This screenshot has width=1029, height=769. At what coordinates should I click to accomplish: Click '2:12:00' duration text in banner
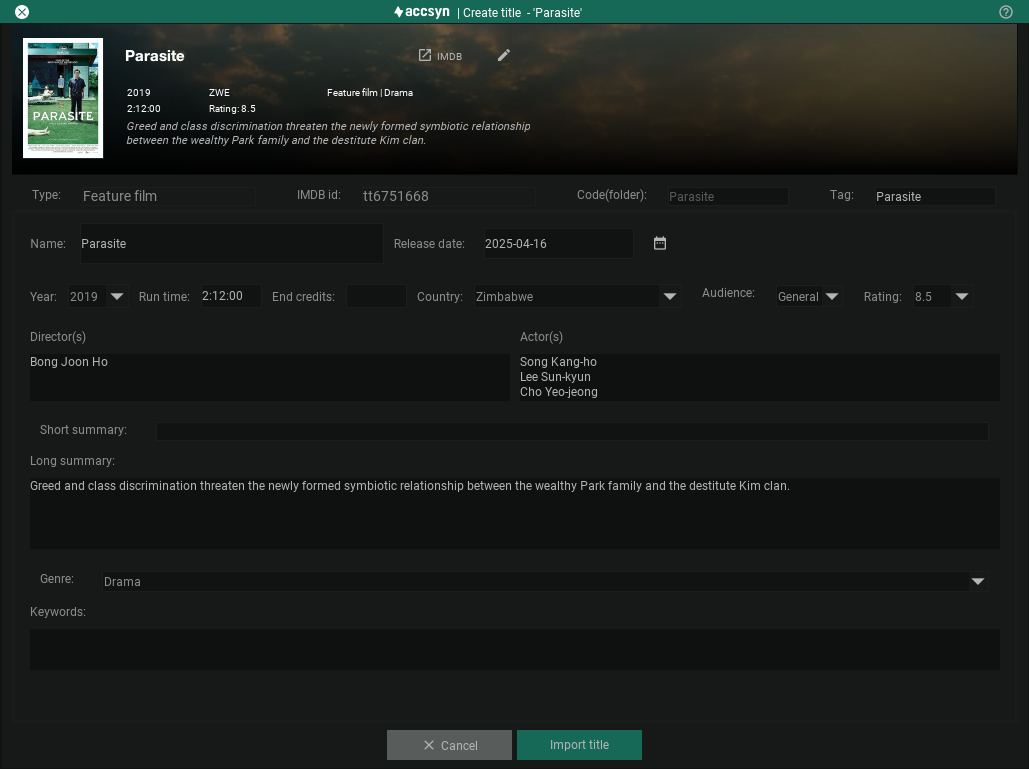click(144, 108)
